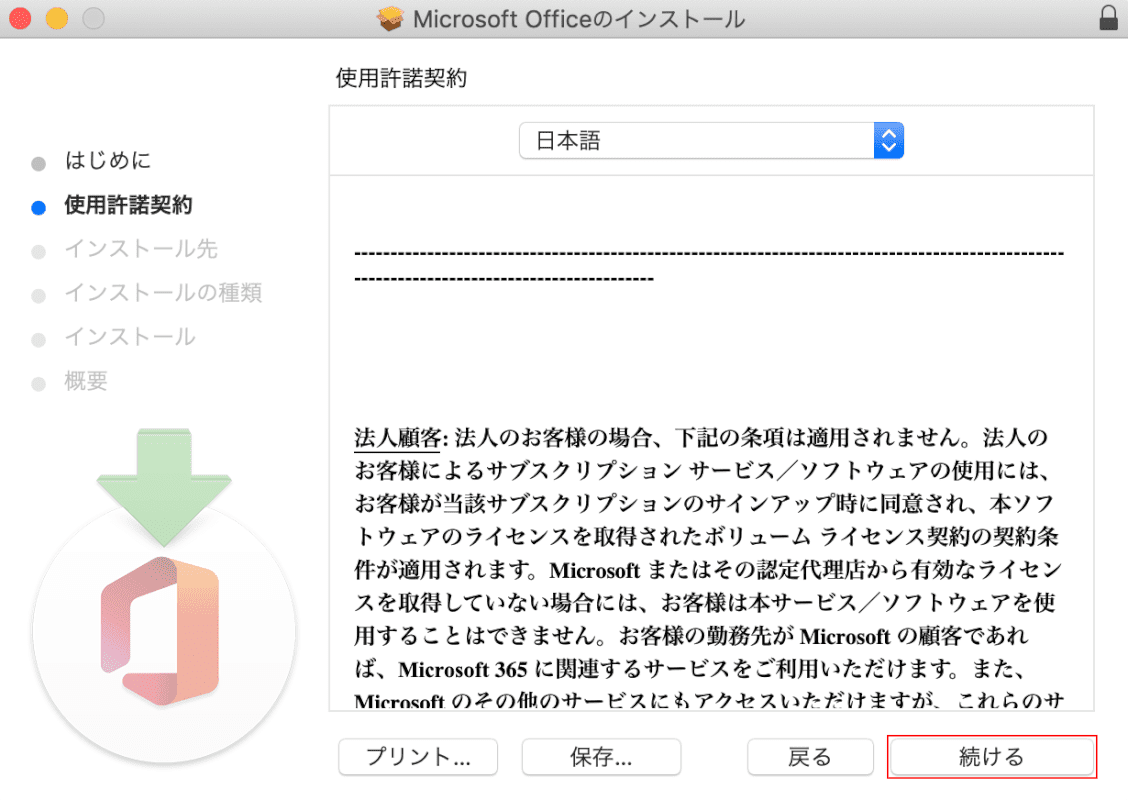
Task: Click the lock icon in the title bar
Action: pos(1107,18)
